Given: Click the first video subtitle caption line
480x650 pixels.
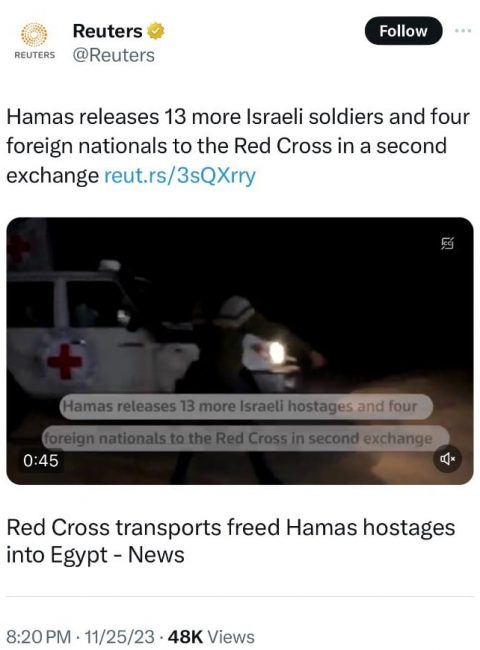Looking at the screenshot, I should (x=246, y=406).
